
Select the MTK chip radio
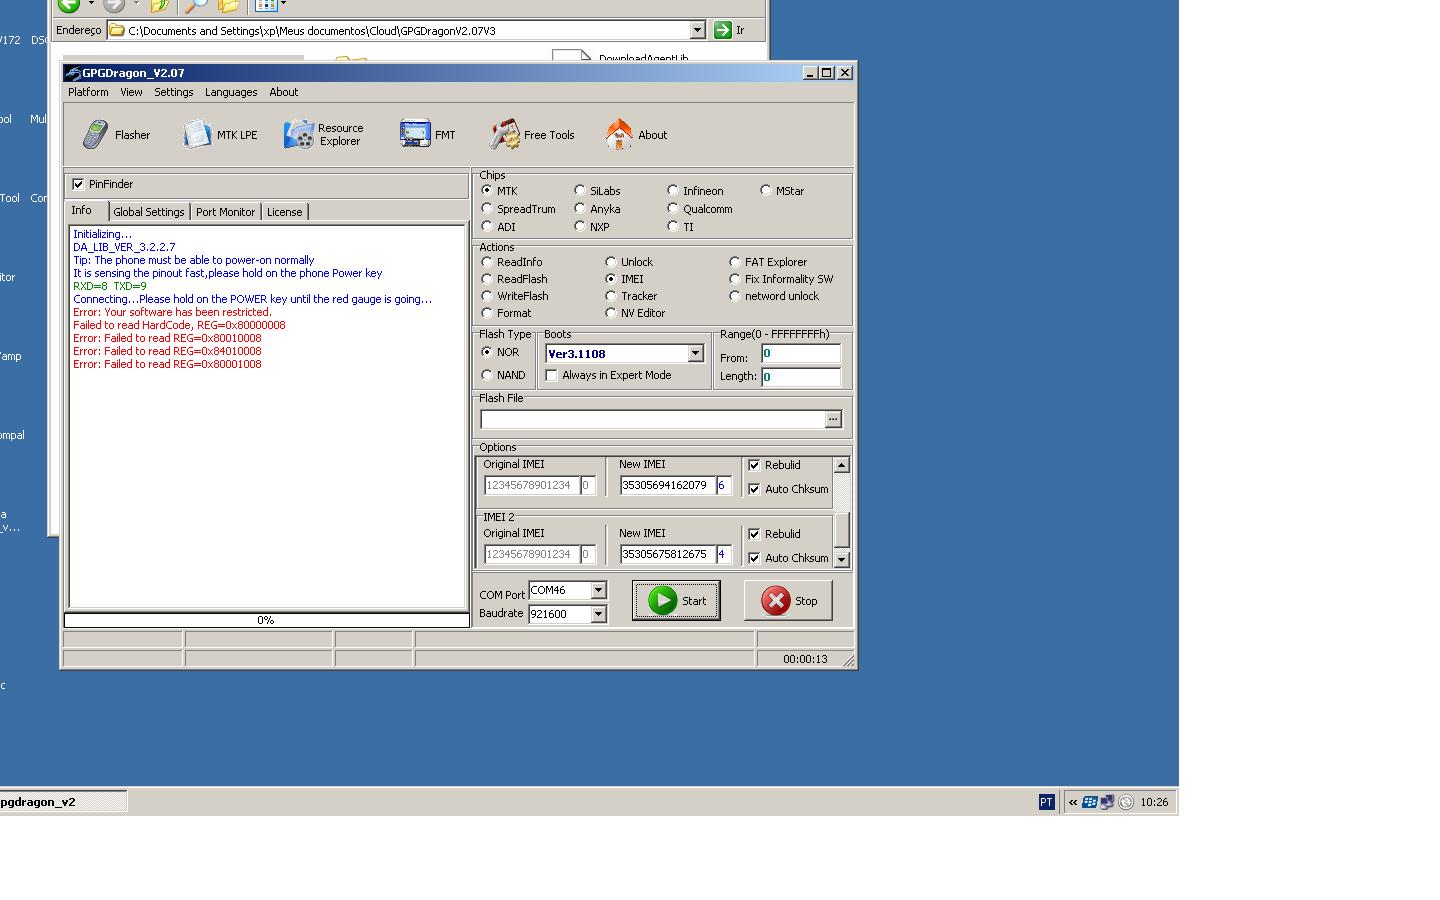pos(487,190)
